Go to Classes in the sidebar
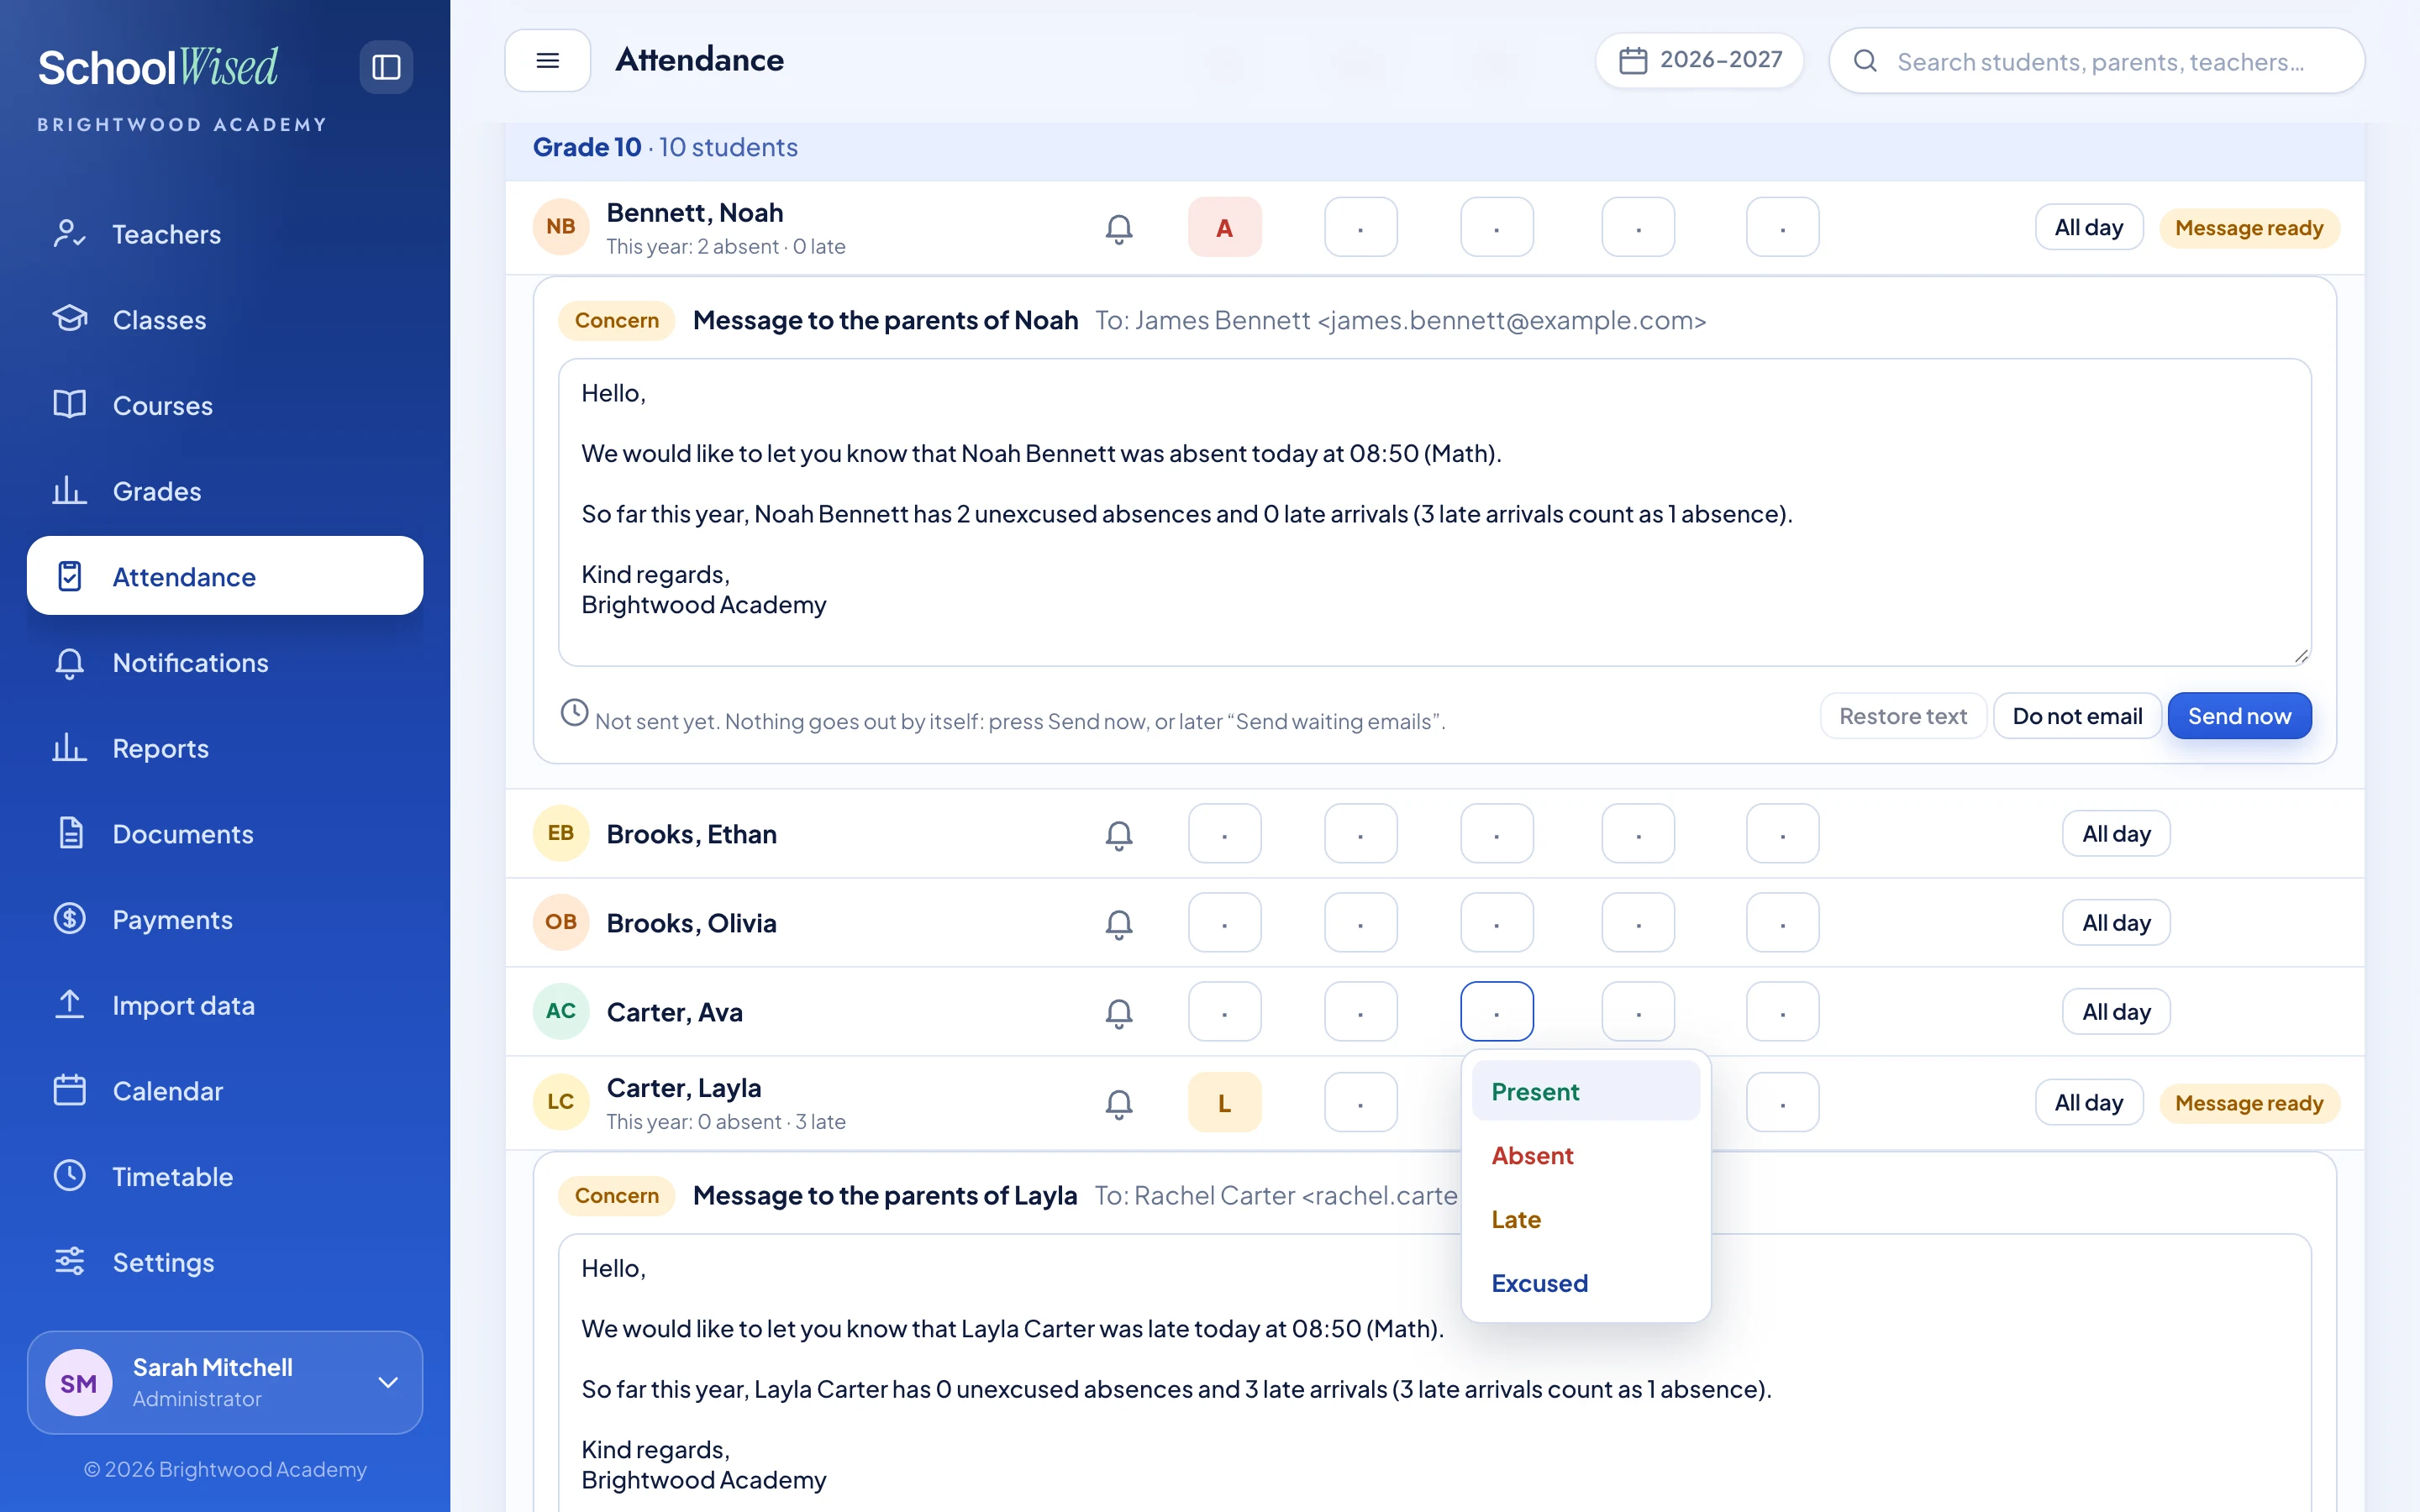The height and width of the screenshot is (1512, 2420). pyautogui.click(x=225, y=320)
